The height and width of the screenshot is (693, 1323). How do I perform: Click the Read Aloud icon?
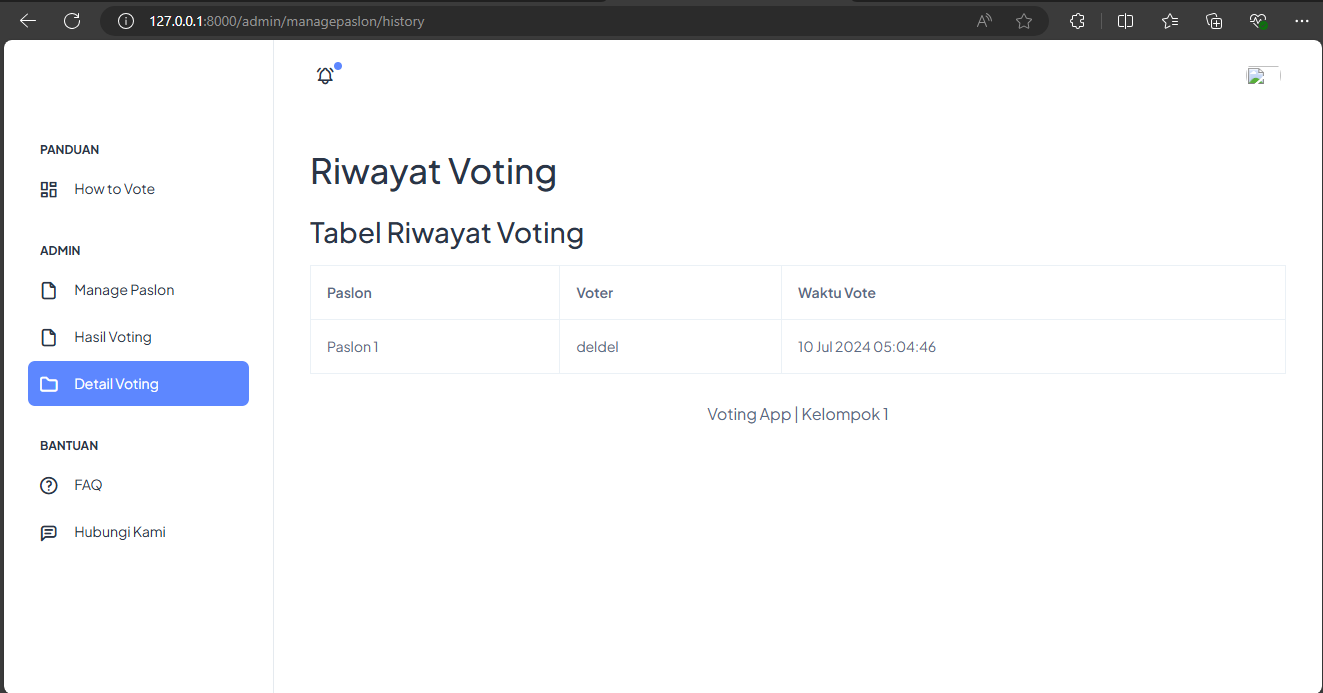pos(985,21)
